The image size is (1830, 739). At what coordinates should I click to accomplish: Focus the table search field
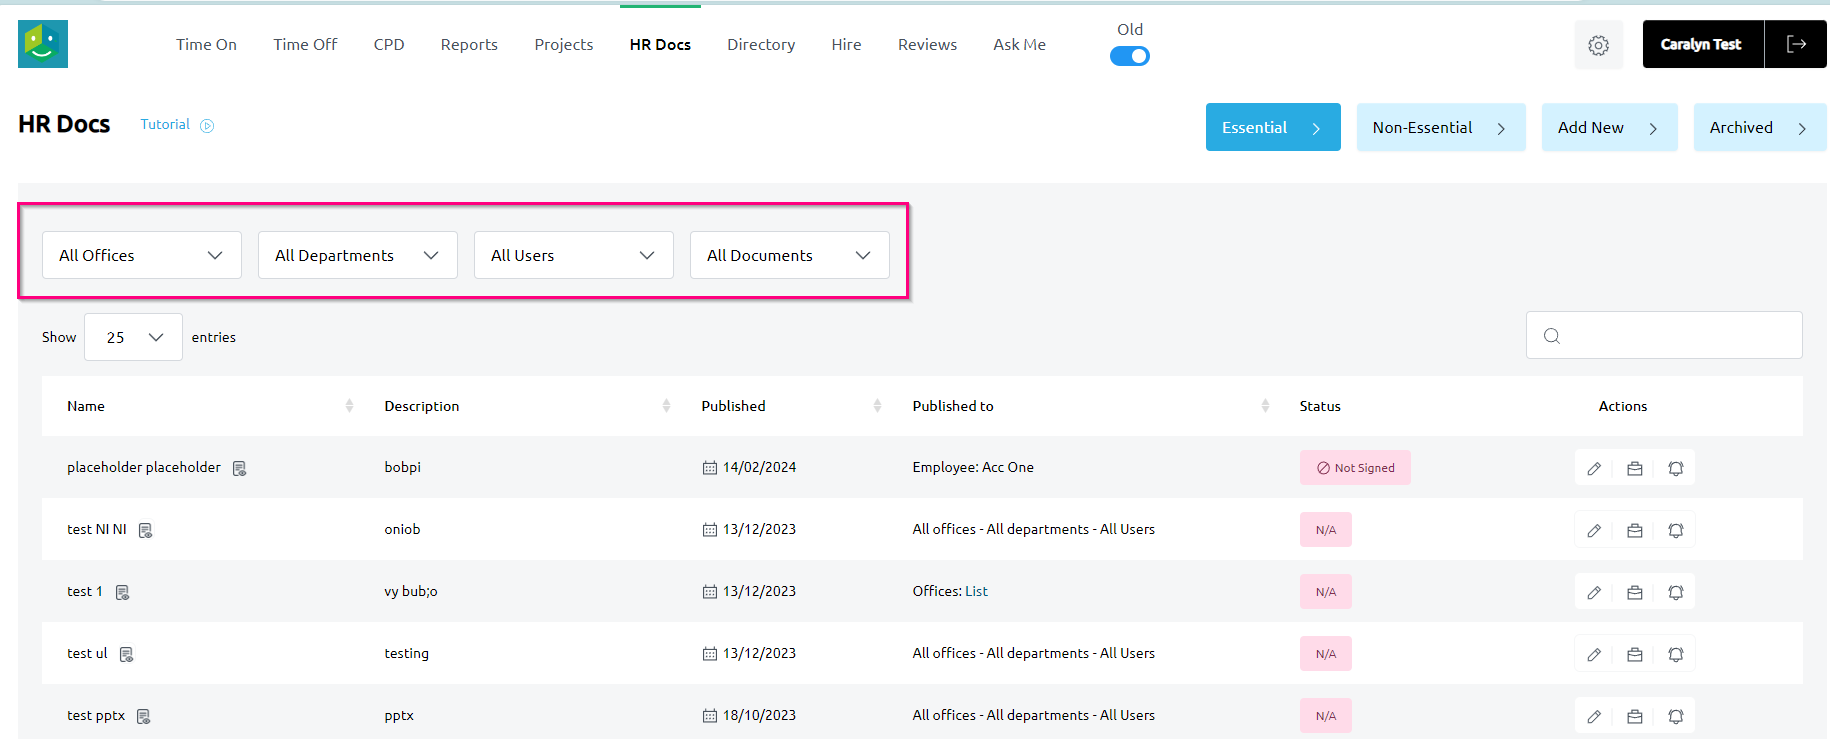click(1664, 335)
